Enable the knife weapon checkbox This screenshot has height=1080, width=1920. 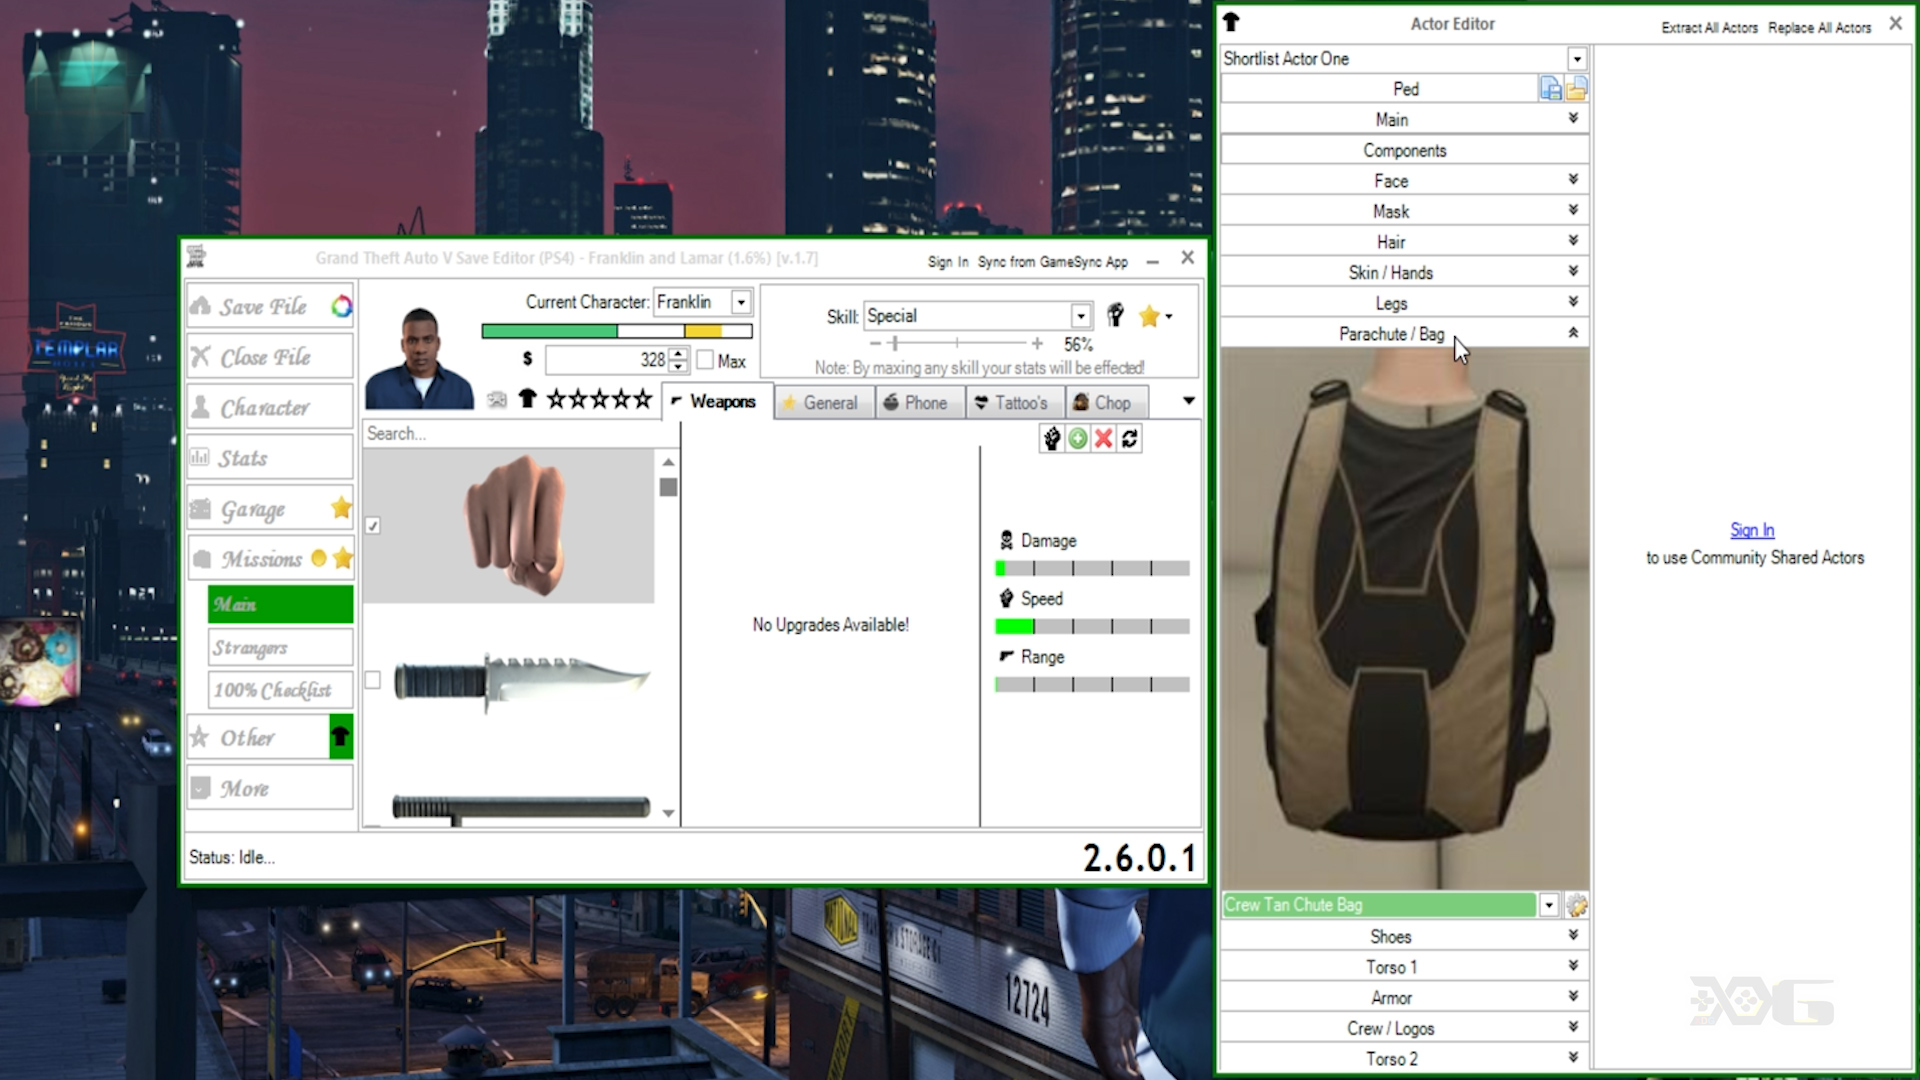[373, 679]
